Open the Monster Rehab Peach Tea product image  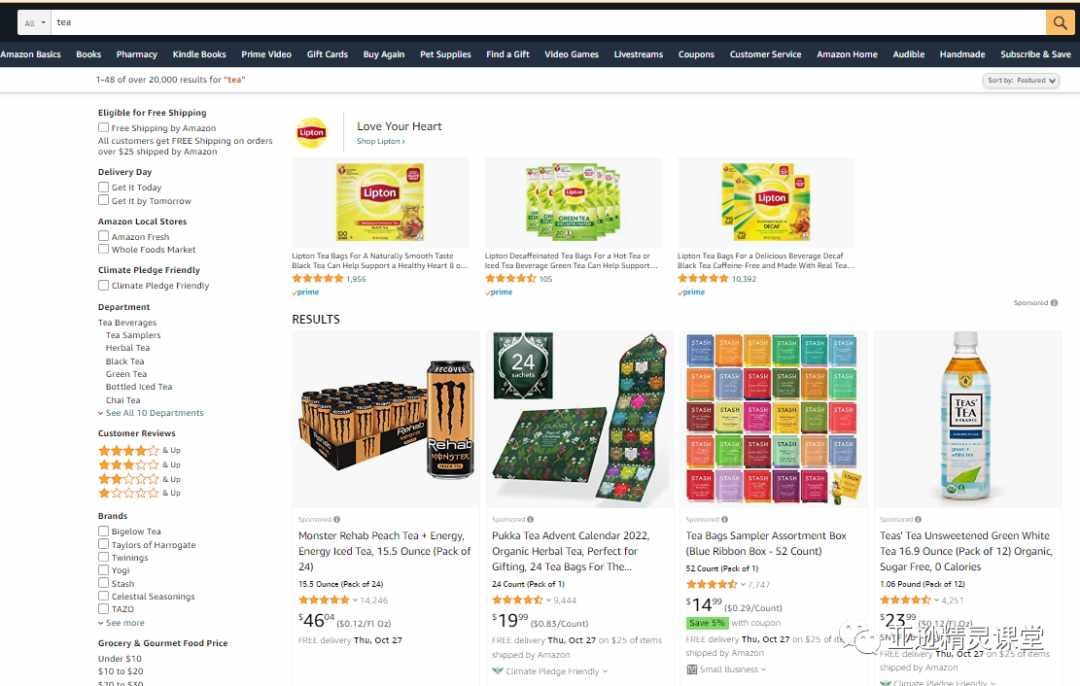click(385, 419)
